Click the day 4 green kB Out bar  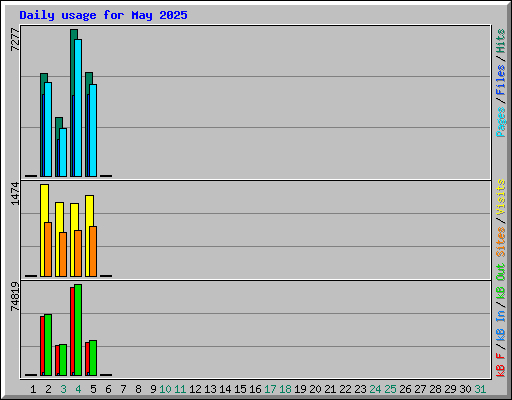(x=78, y=330)
